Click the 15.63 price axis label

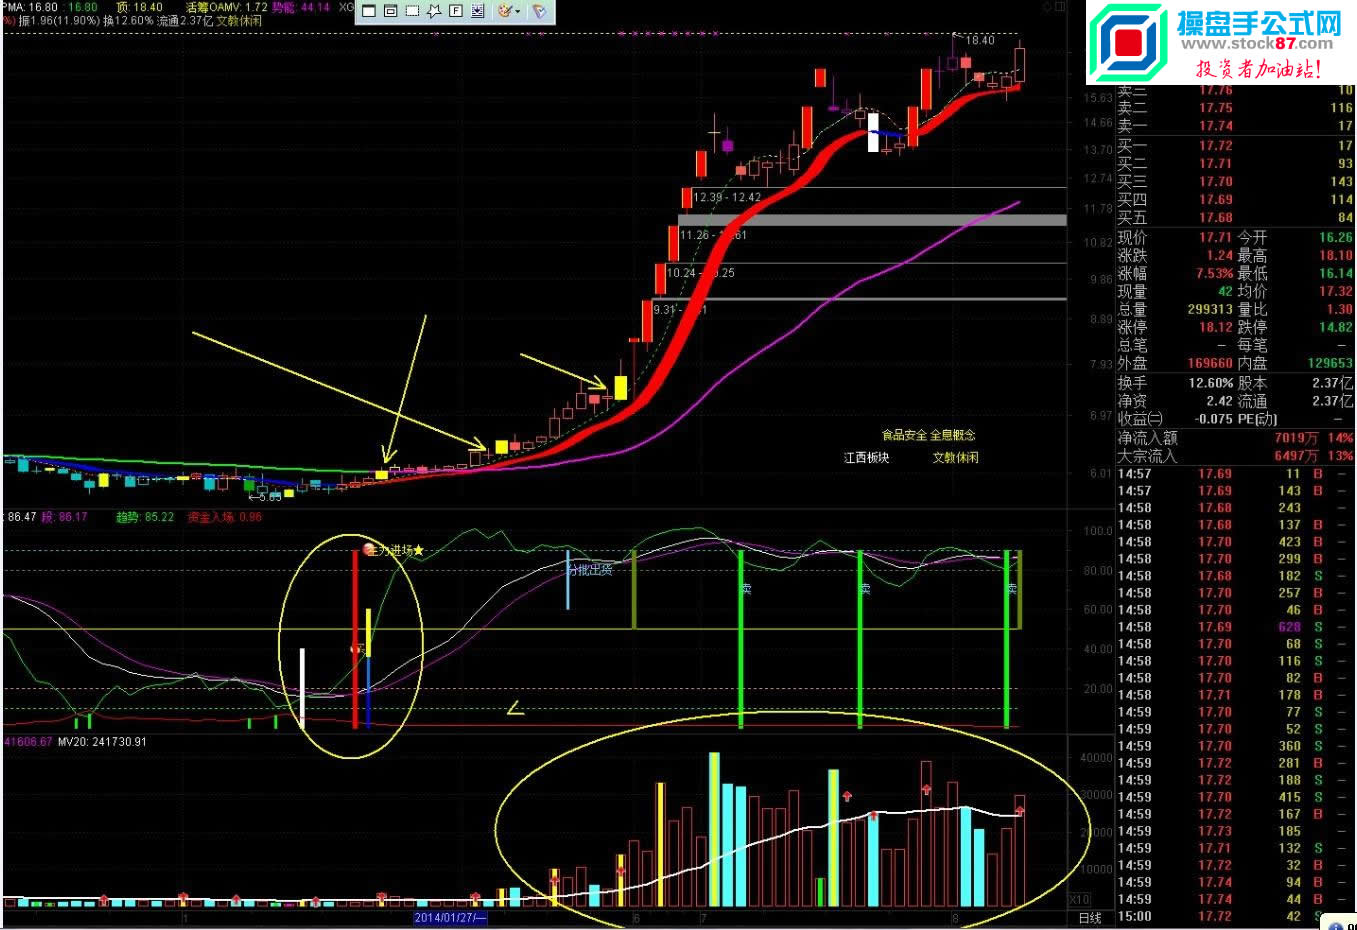point(1097,98)
